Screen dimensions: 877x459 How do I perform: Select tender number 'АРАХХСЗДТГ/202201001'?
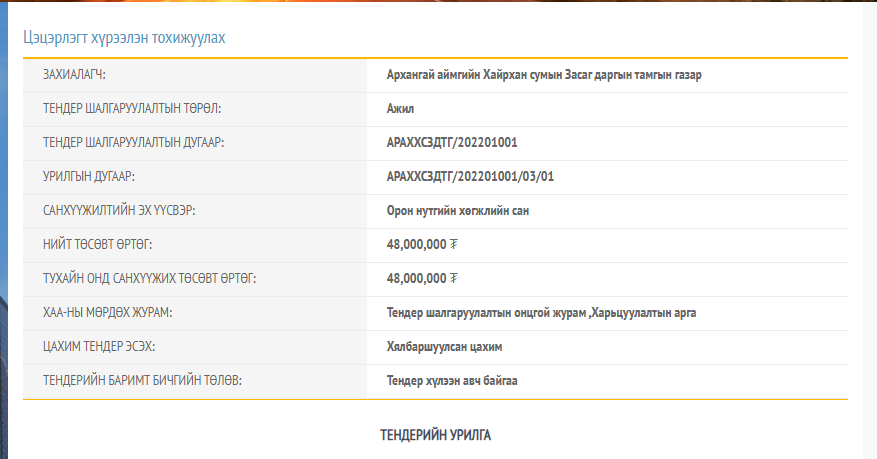(x=451, y=143)
